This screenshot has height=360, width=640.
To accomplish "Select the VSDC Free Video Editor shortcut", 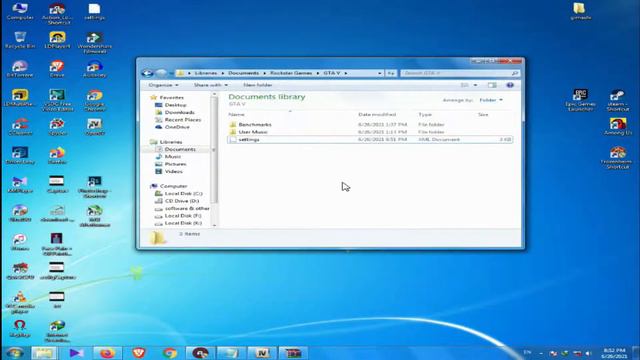I will click(x=57, y=100).
